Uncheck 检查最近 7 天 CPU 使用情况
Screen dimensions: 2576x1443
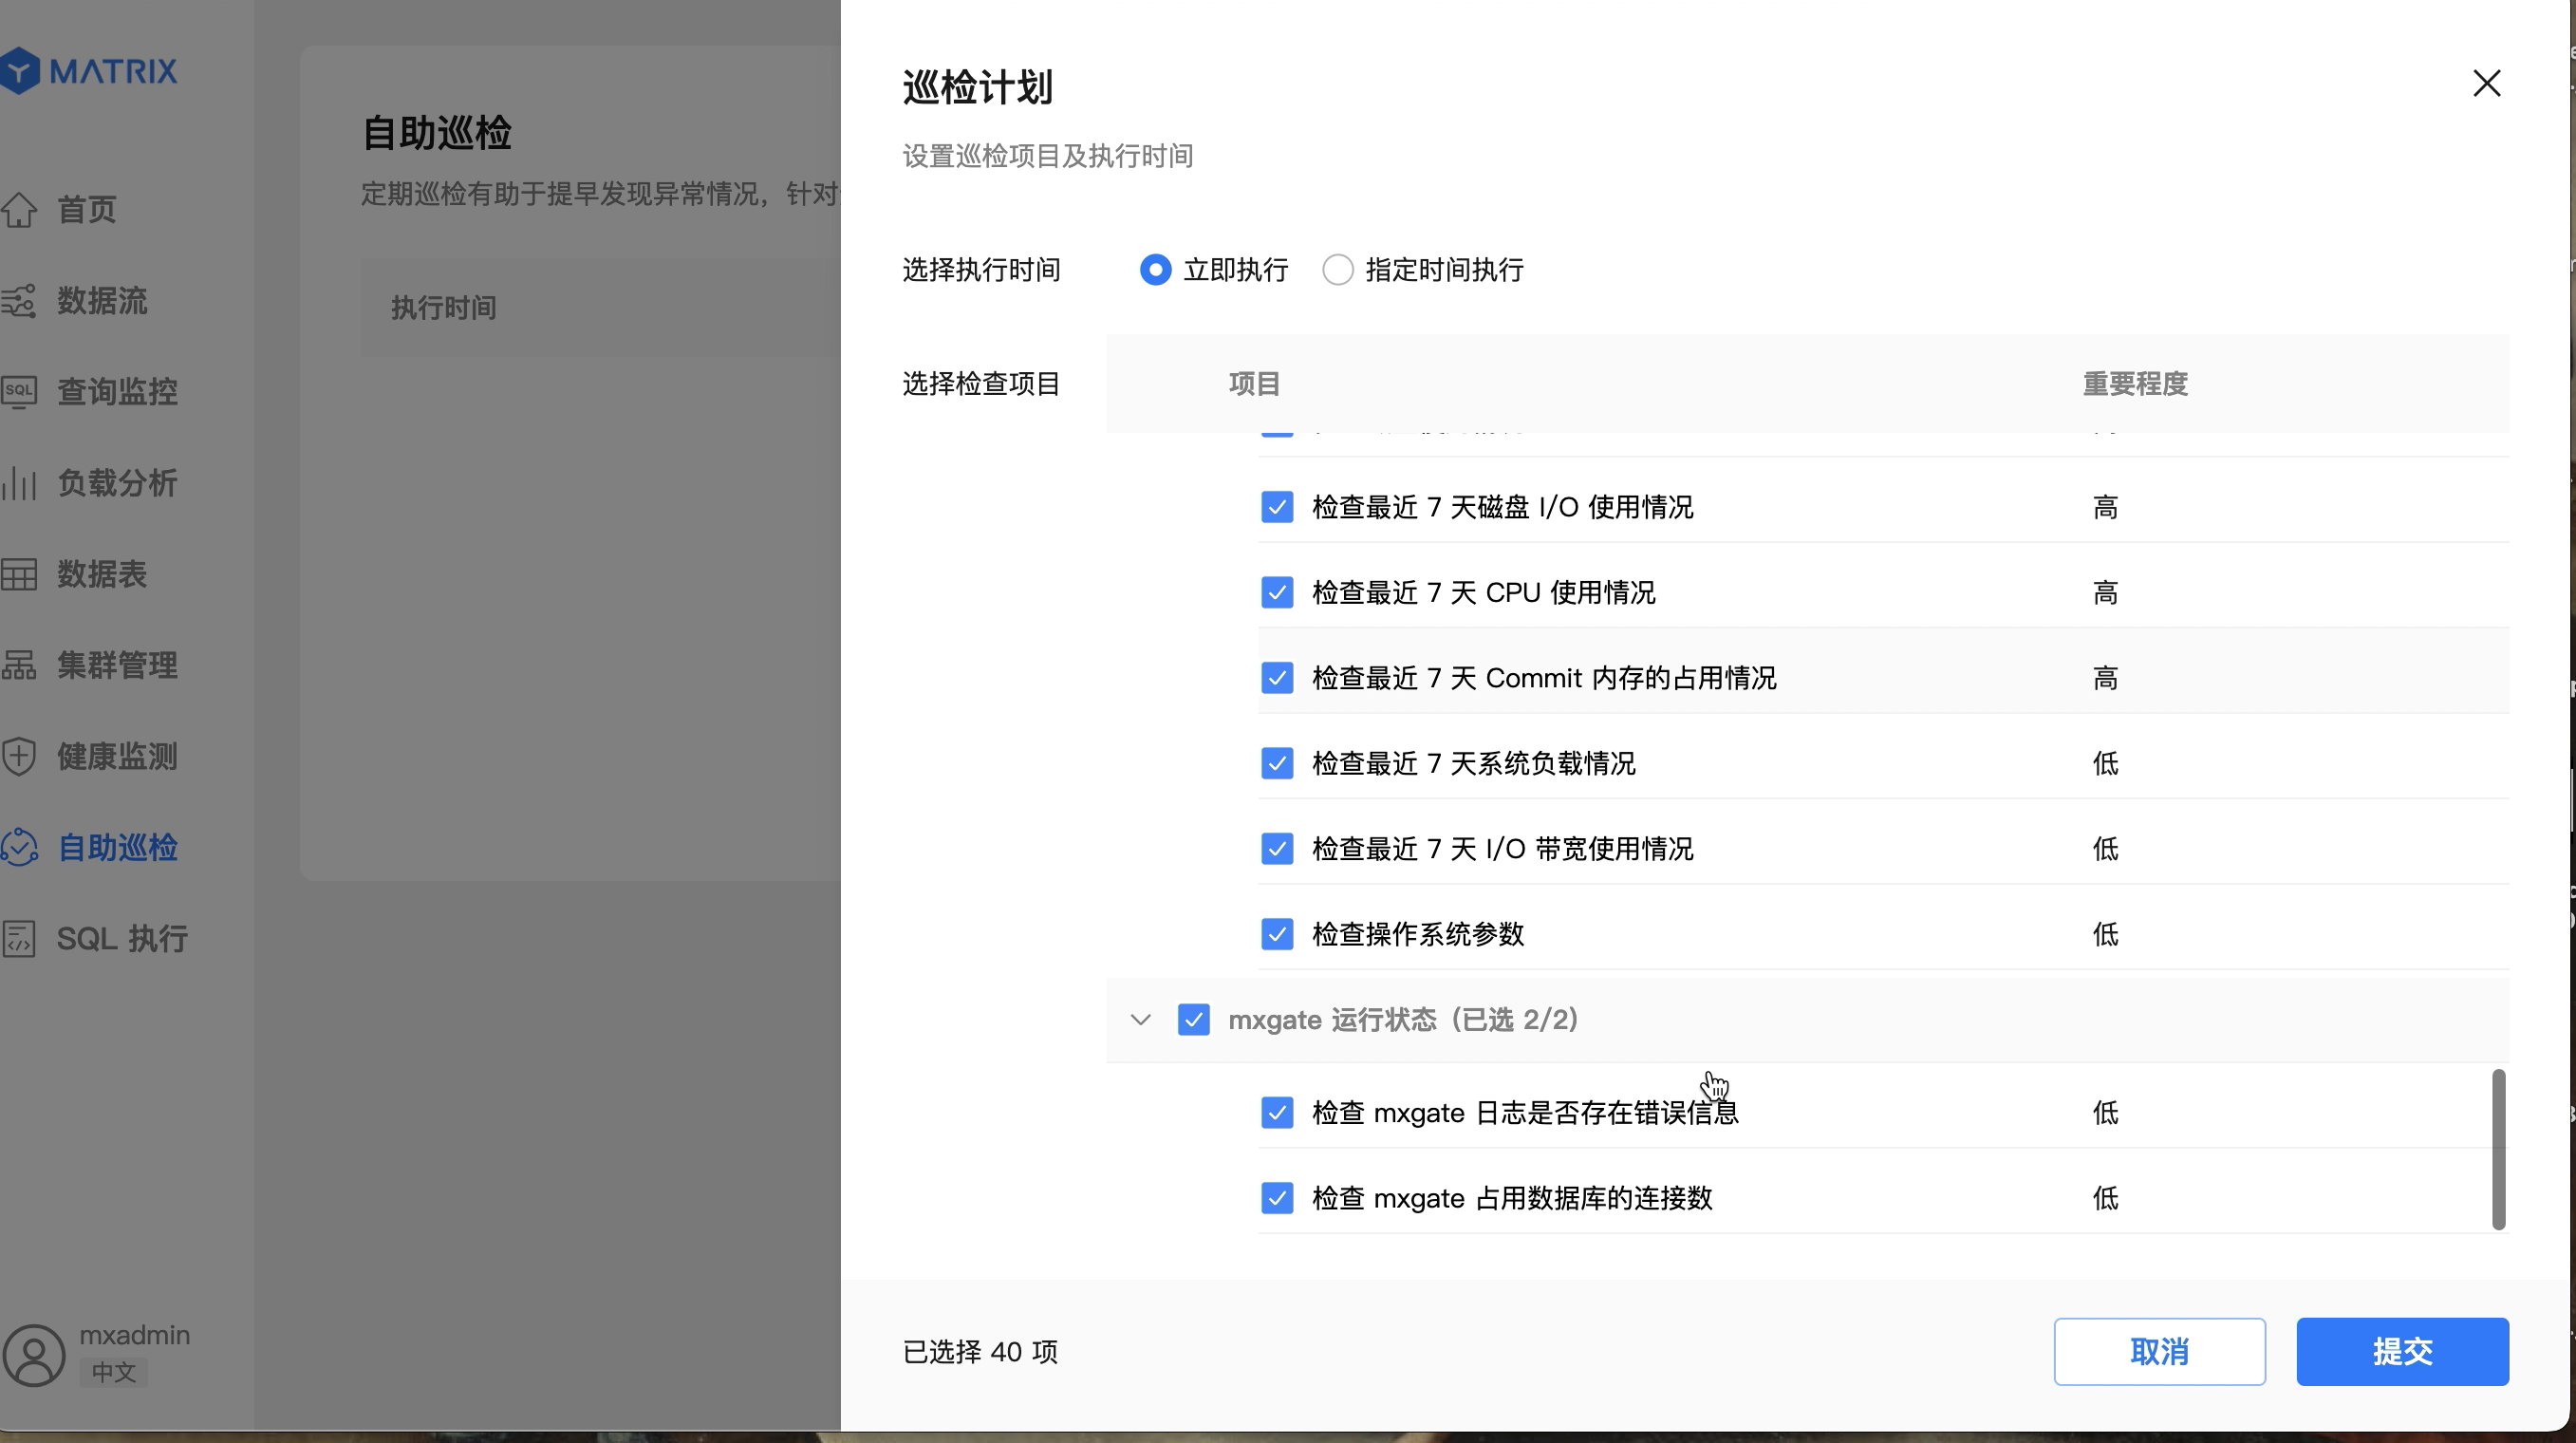(1277, 593)
